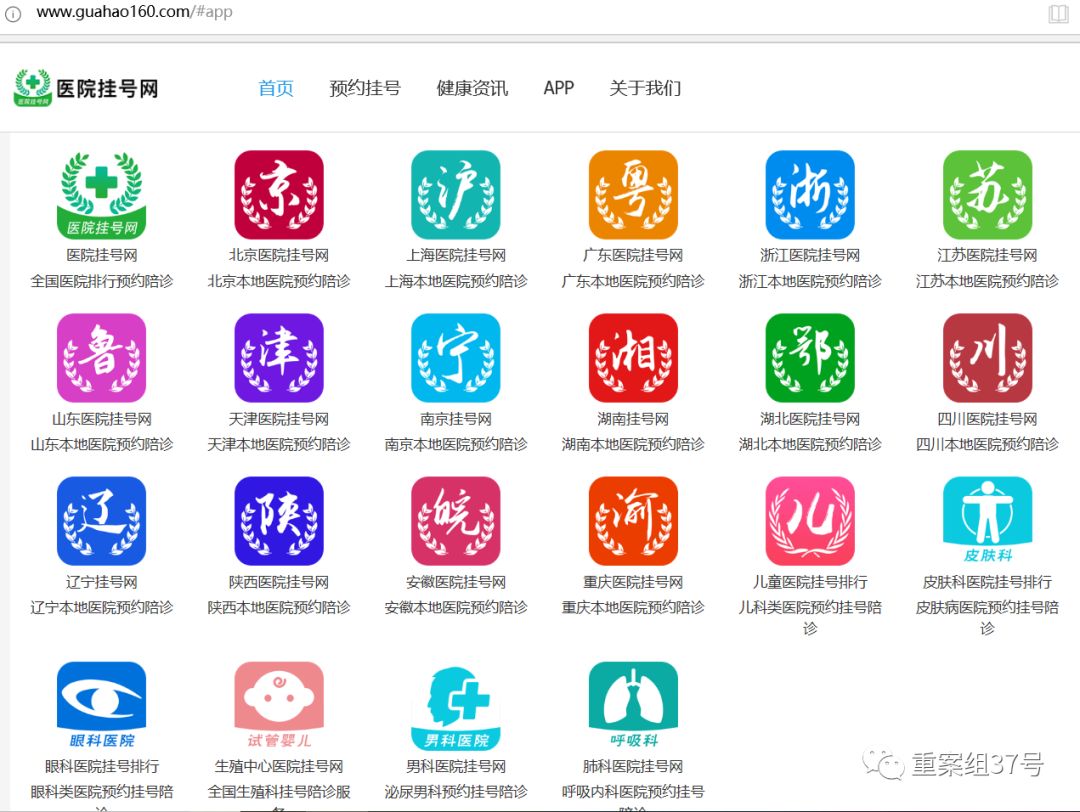Click the 浙江医院挂号网 link

(x=810, y=256)
